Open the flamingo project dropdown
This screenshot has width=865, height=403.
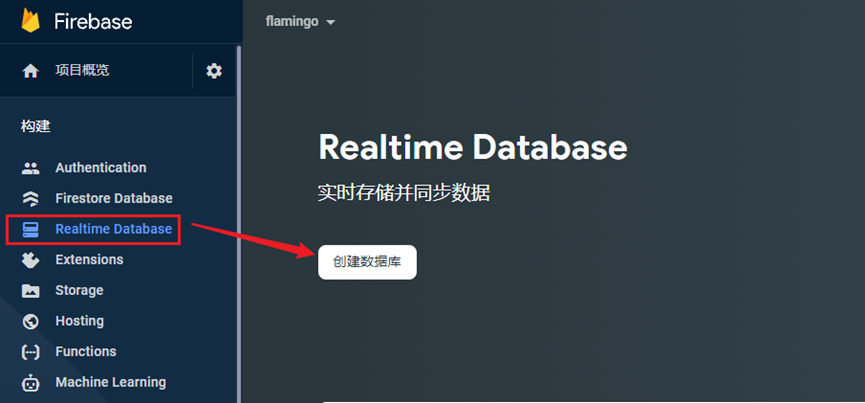point(300,22)
